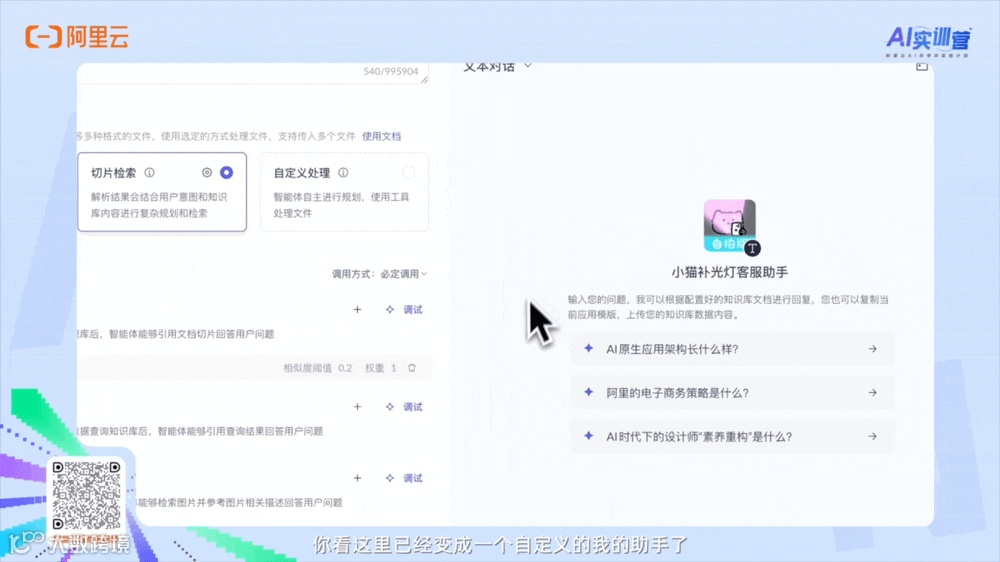This screenshot has width=1000, height=562.
Task: Select the 小猫补光灯客服助手 title text
Action: click(x=730, y=272)
